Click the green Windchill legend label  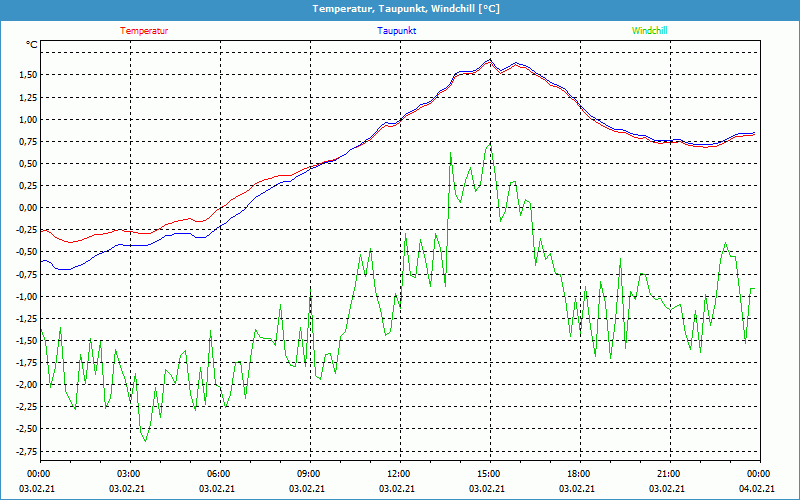(x=649, y=31)
